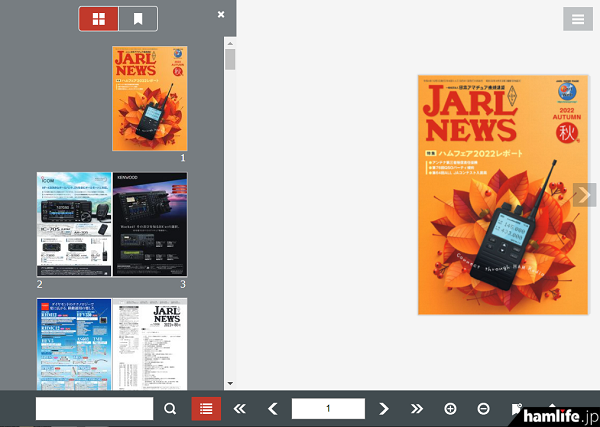Toggle the table of contents list button
The height and width of the screenshot is (427, 600).
pos(206,408)
